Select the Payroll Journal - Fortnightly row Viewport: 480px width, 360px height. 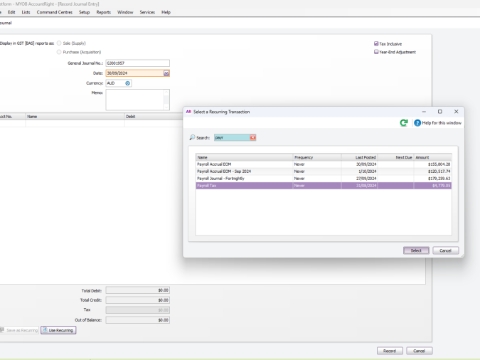[x=323, y=178]
